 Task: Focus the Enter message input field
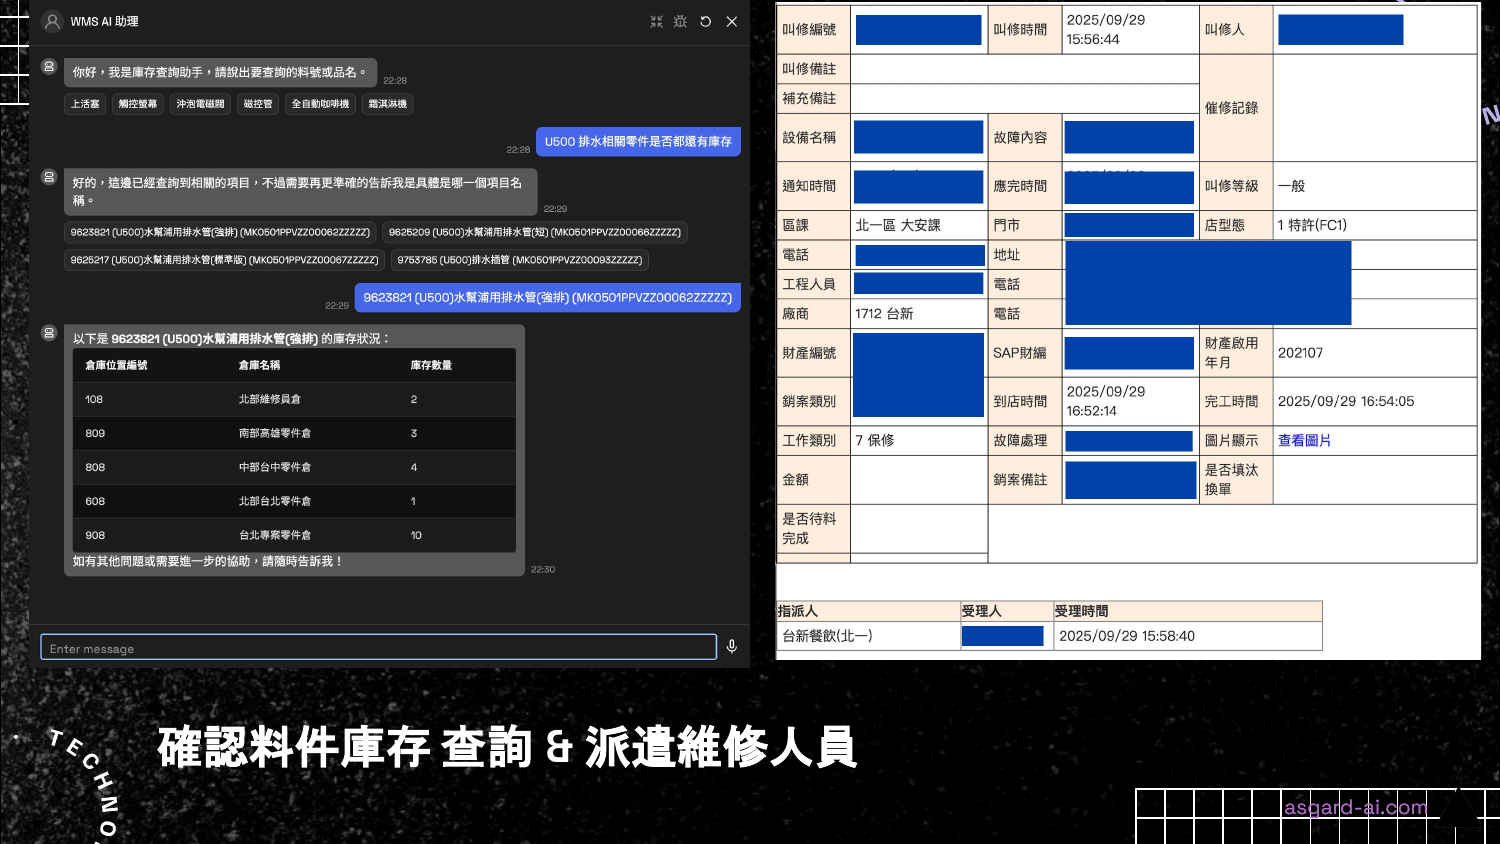coord(379,647)
